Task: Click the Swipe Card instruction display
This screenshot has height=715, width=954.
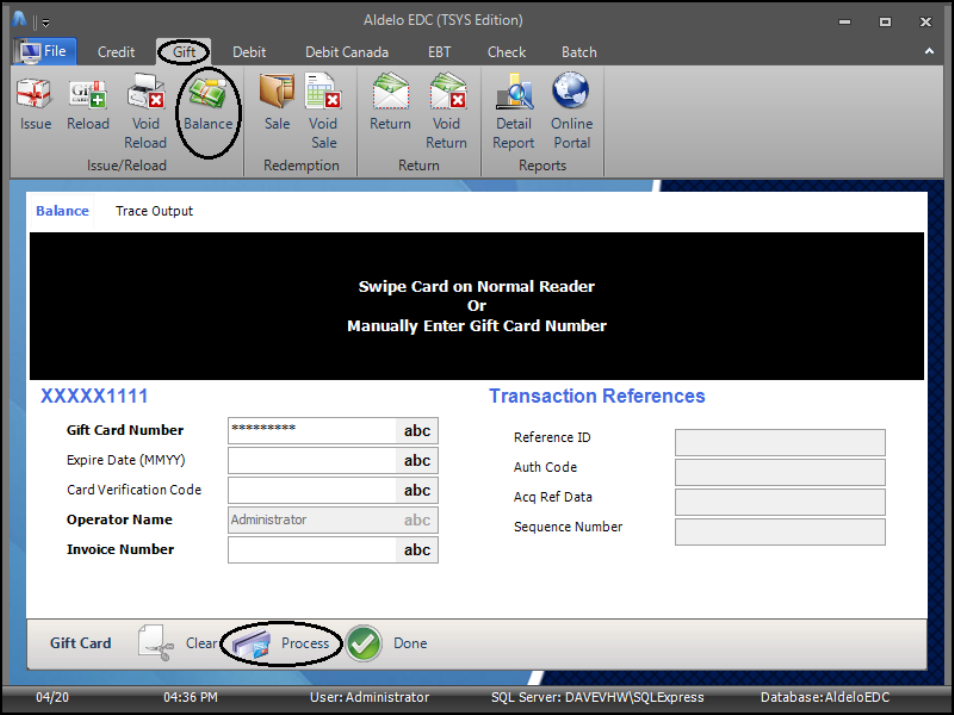Action: 476,306
